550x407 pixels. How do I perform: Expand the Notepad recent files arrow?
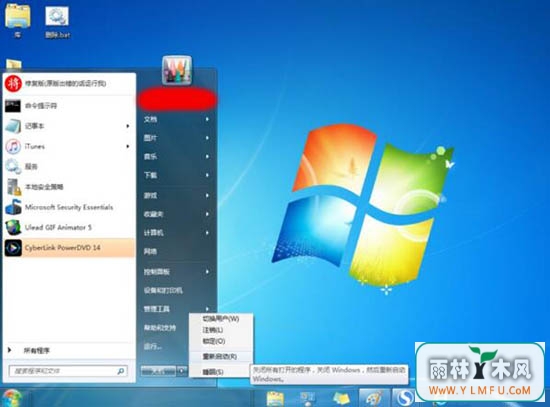(x=128, y=126)
